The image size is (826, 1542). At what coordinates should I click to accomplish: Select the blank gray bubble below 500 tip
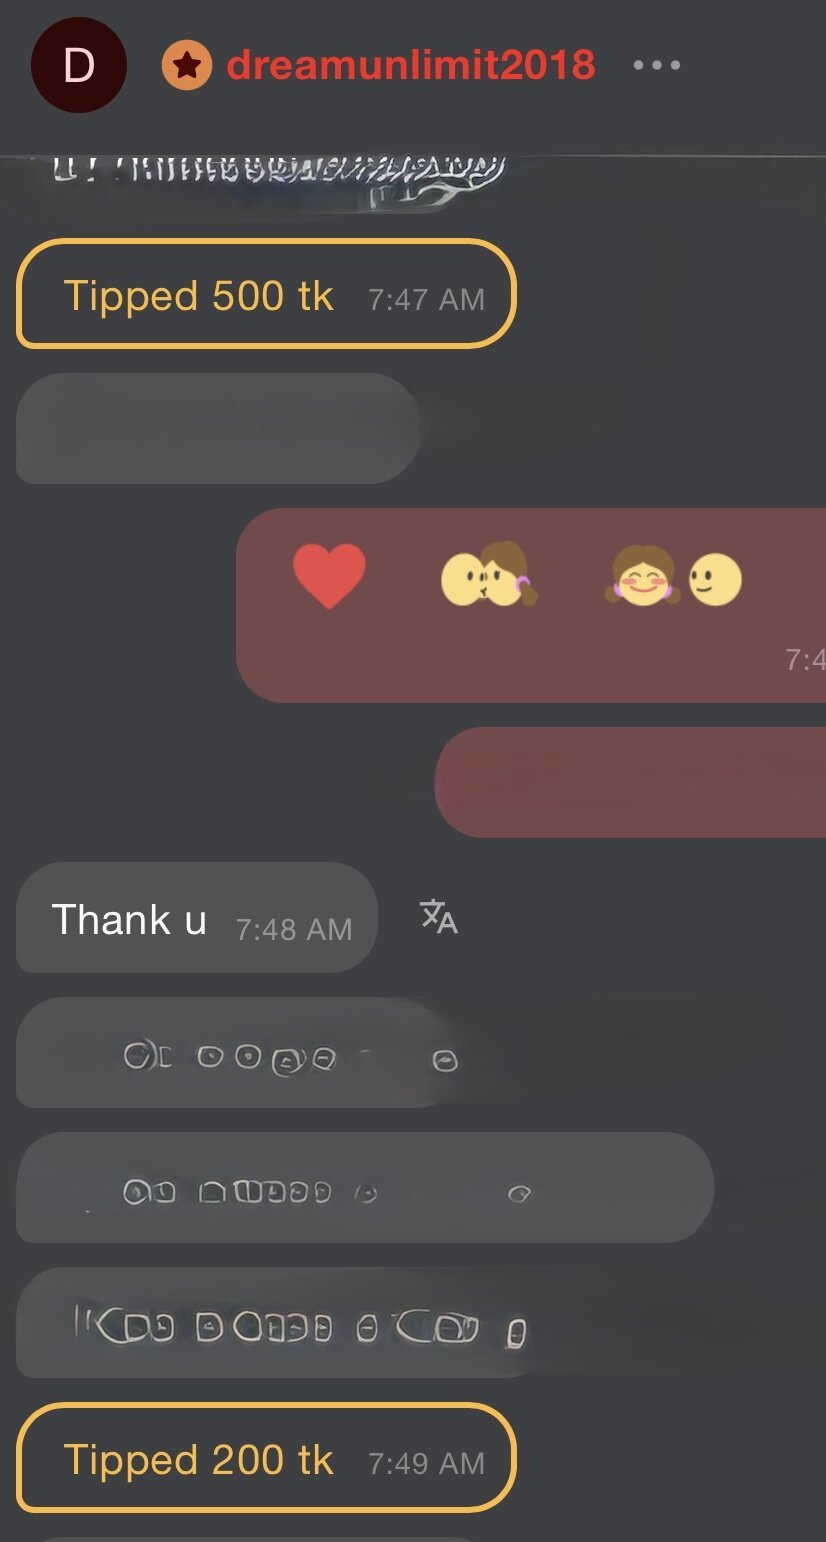pos(218,428)
